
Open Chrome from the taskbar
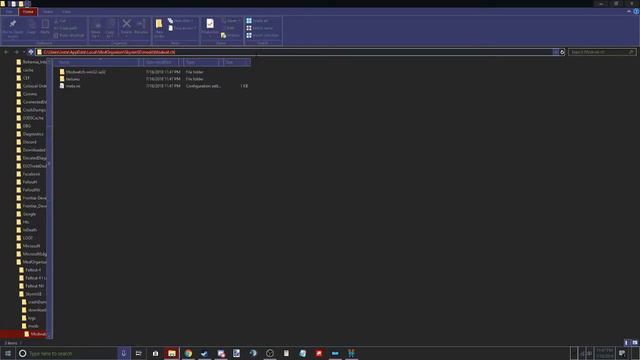click(188, 353)
